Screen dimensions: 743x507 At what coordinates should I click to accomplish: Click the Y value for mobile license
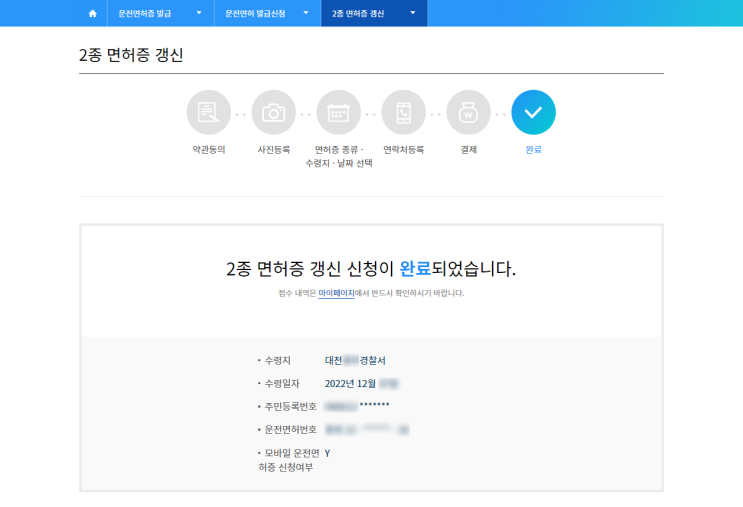pyautogui.click(x=327, y=453)
